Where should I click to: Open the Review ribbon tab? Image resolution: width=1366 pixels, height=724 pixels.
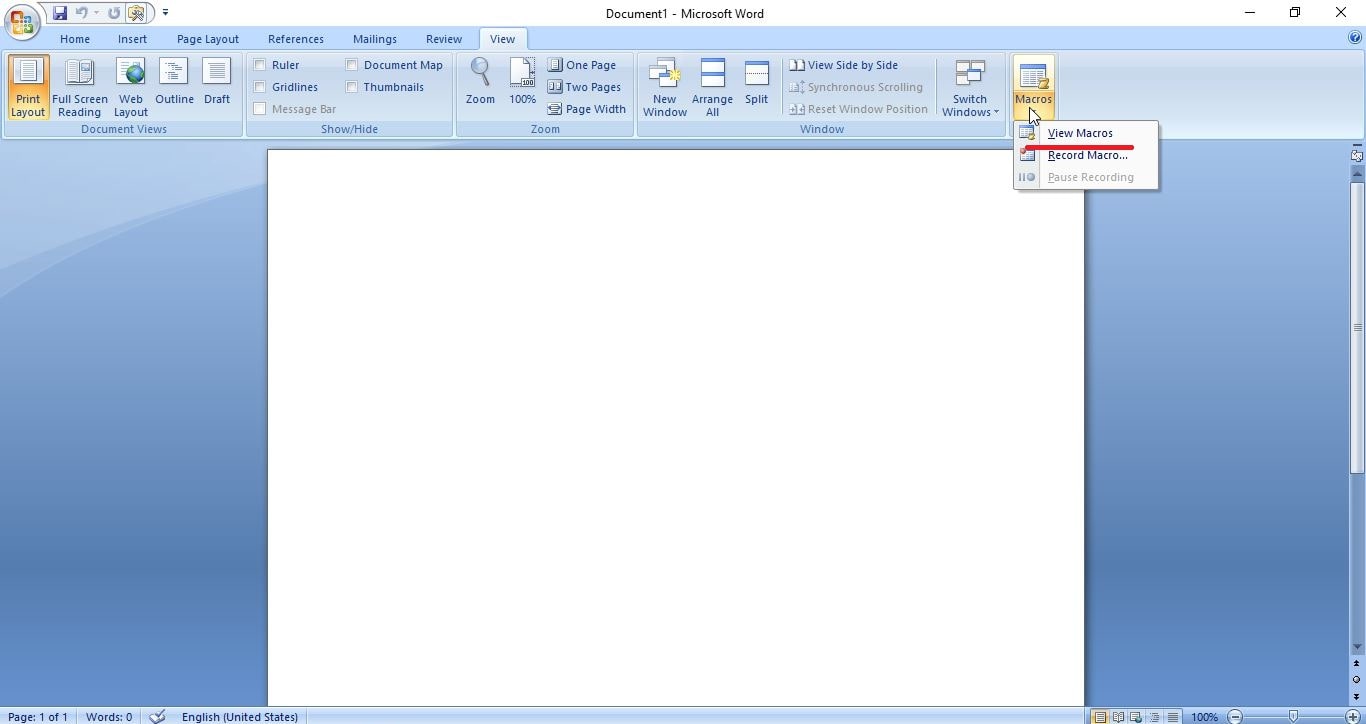444,39
